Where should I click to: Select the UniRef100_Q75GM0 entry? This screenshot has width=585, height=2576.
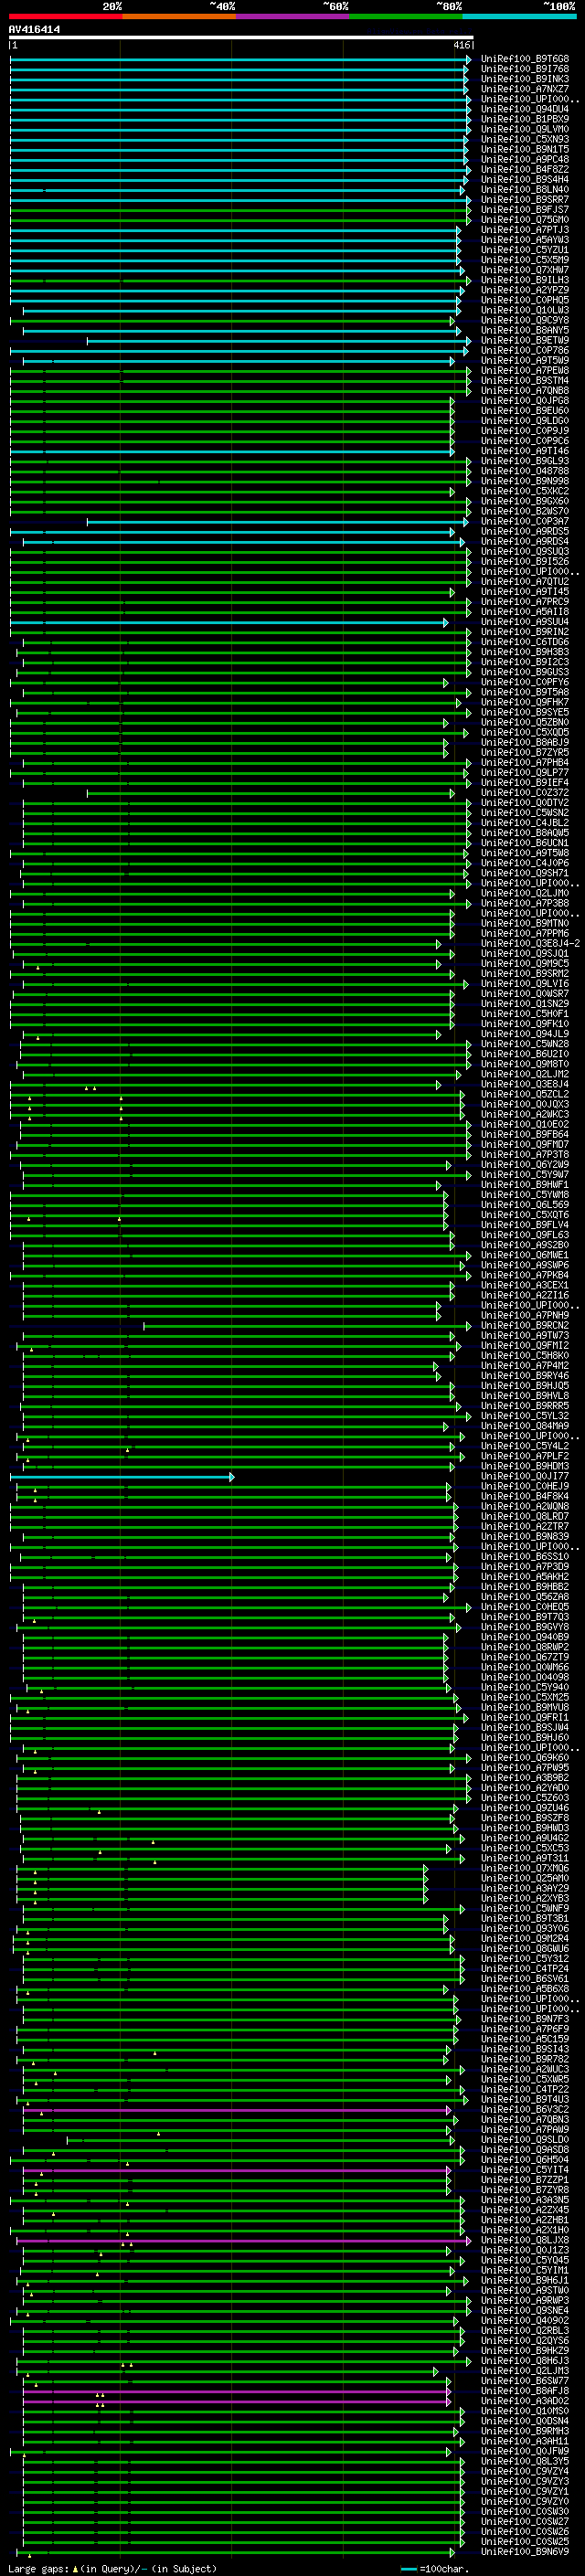tap(525, 220)
